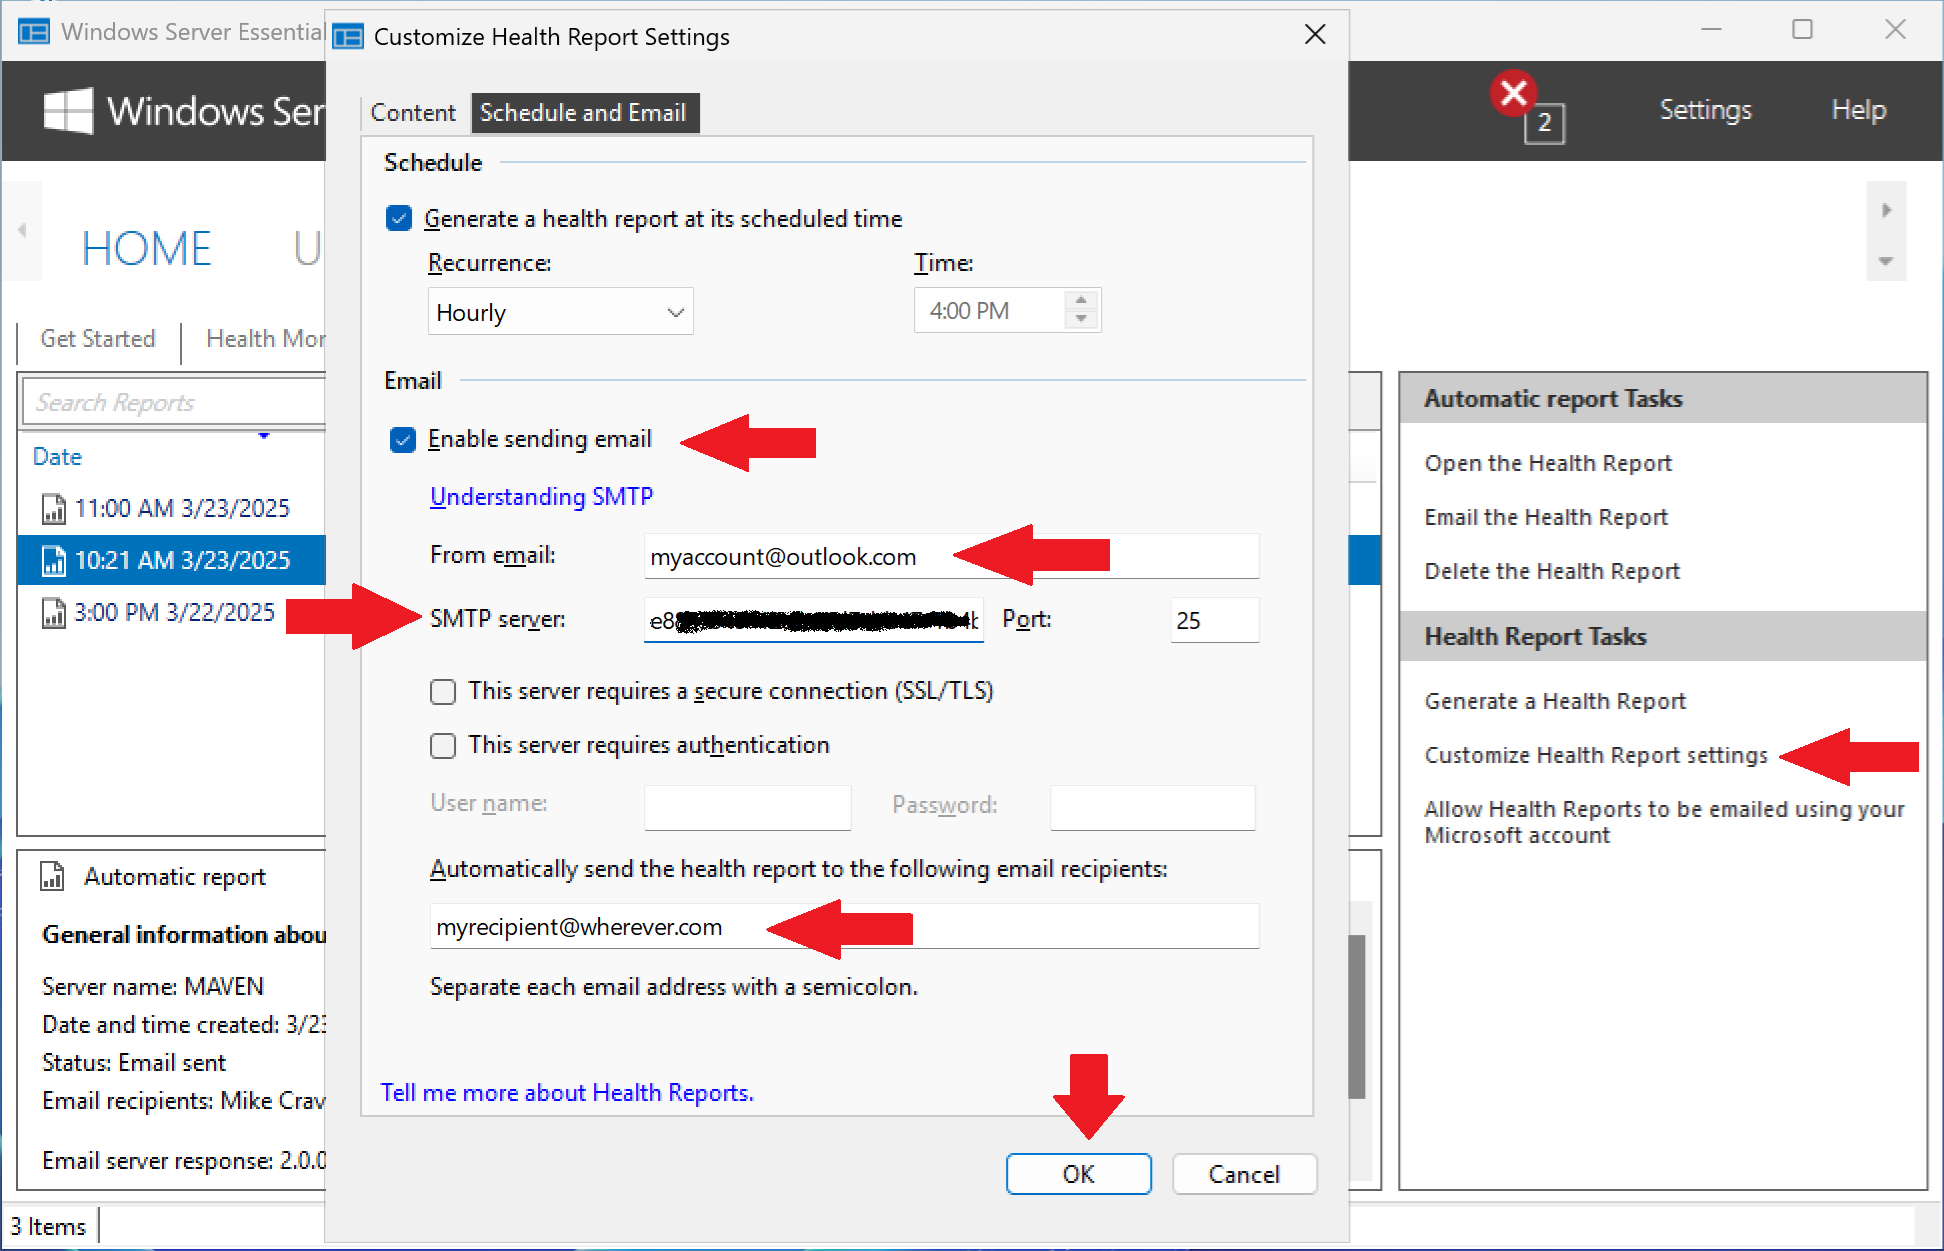The height and width of the screenshot is (1251, 1944).
Task: Toggle Enable sending email checkbox
Action: point(403,440)
